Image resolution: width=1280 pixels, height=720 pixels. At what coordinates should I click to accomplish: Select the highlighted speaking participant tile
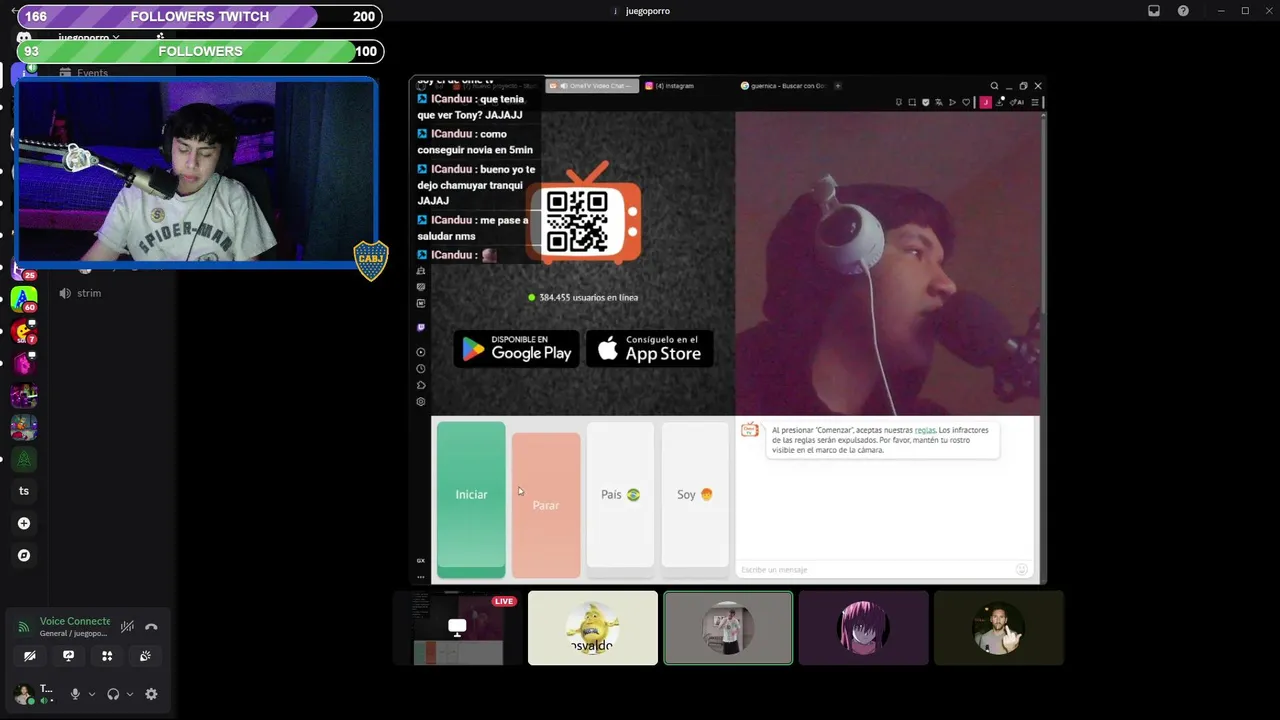728,628
